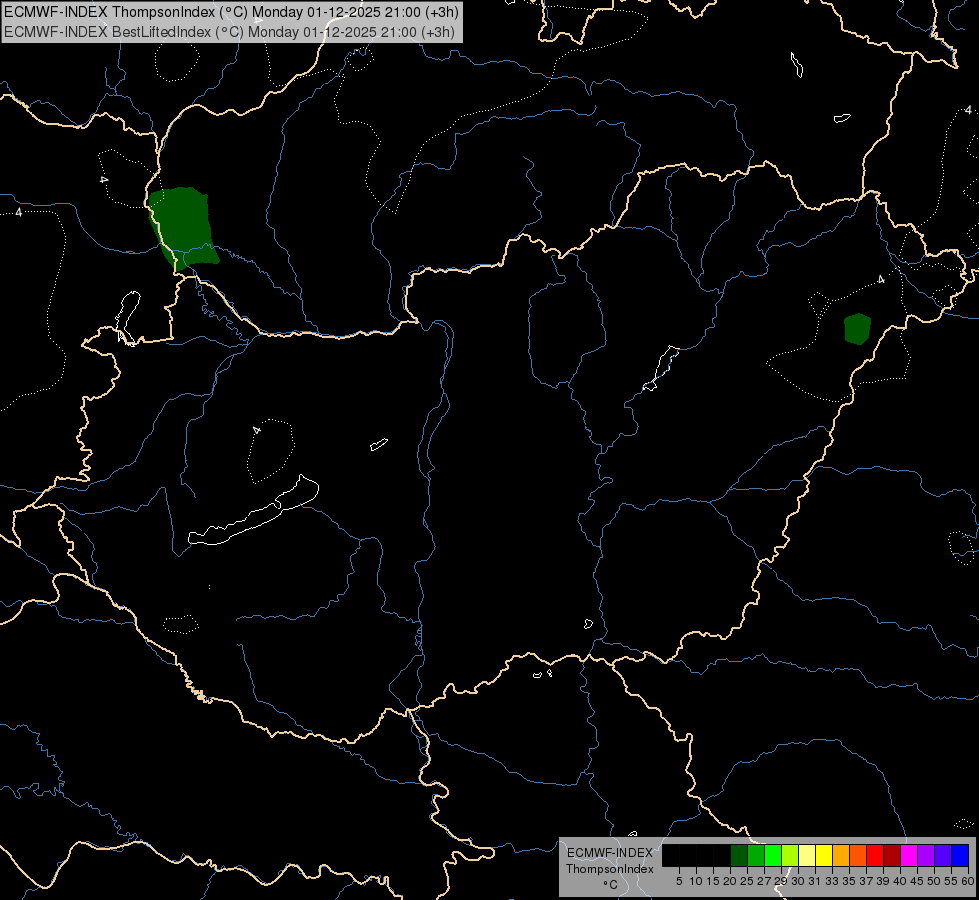This screenshot has width=979, height=900.
Task: Click the legend tick label 37
Action: [866, 881]
